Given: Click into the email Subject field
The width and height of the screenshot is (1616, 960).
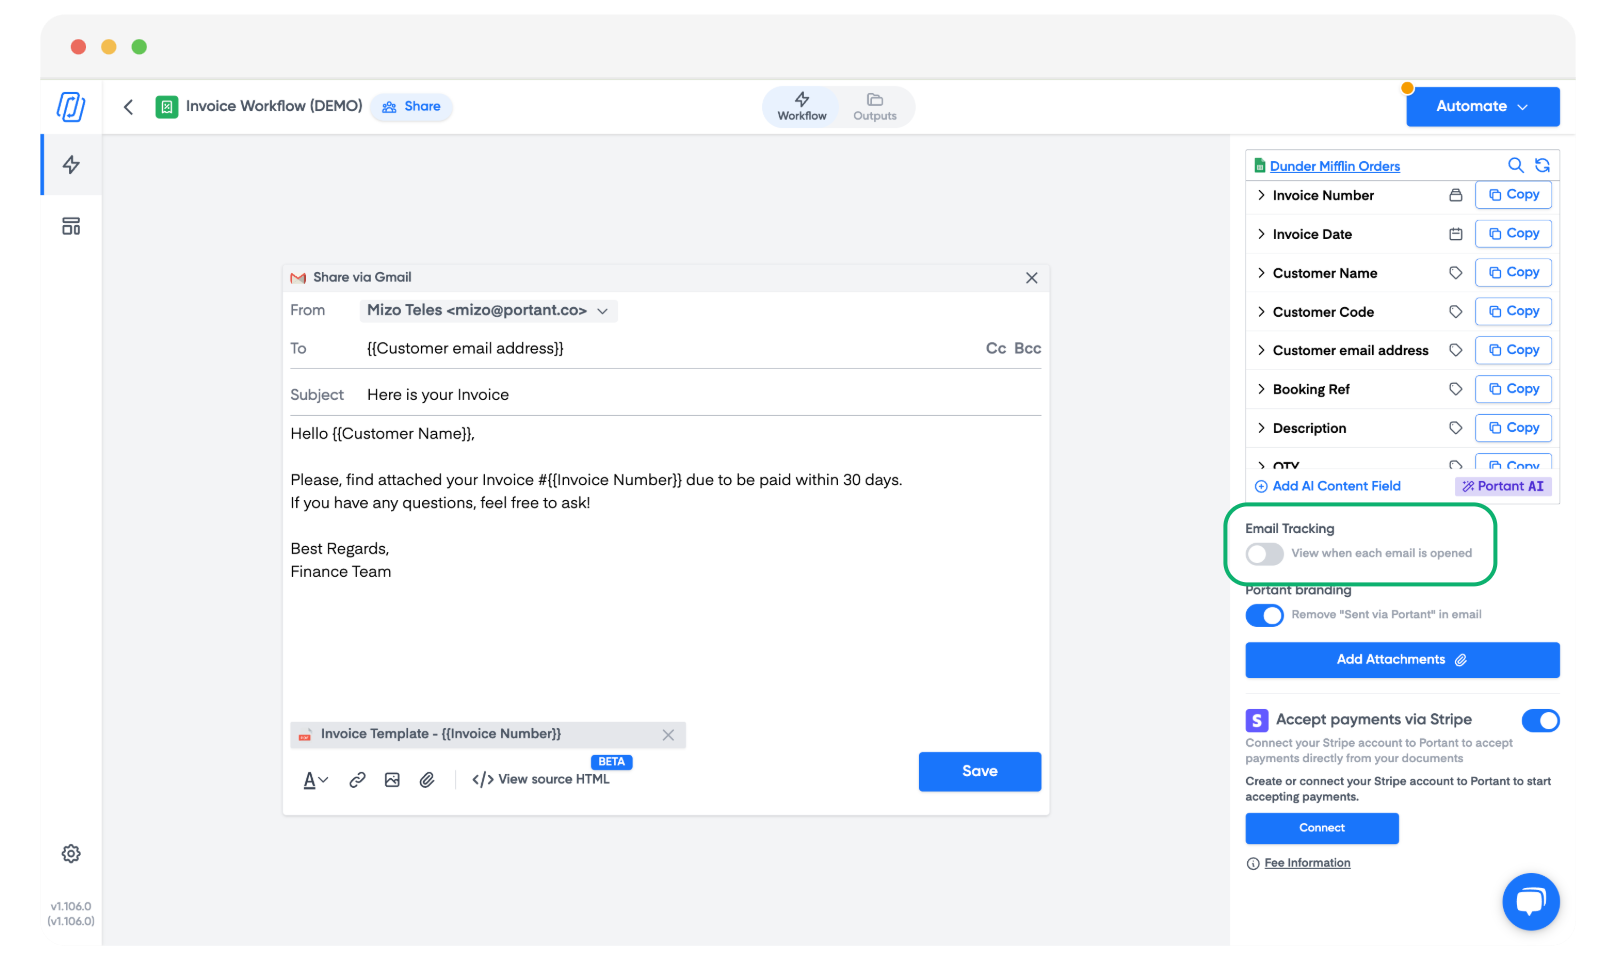Looking at the screenshot, I should [700, 395].
